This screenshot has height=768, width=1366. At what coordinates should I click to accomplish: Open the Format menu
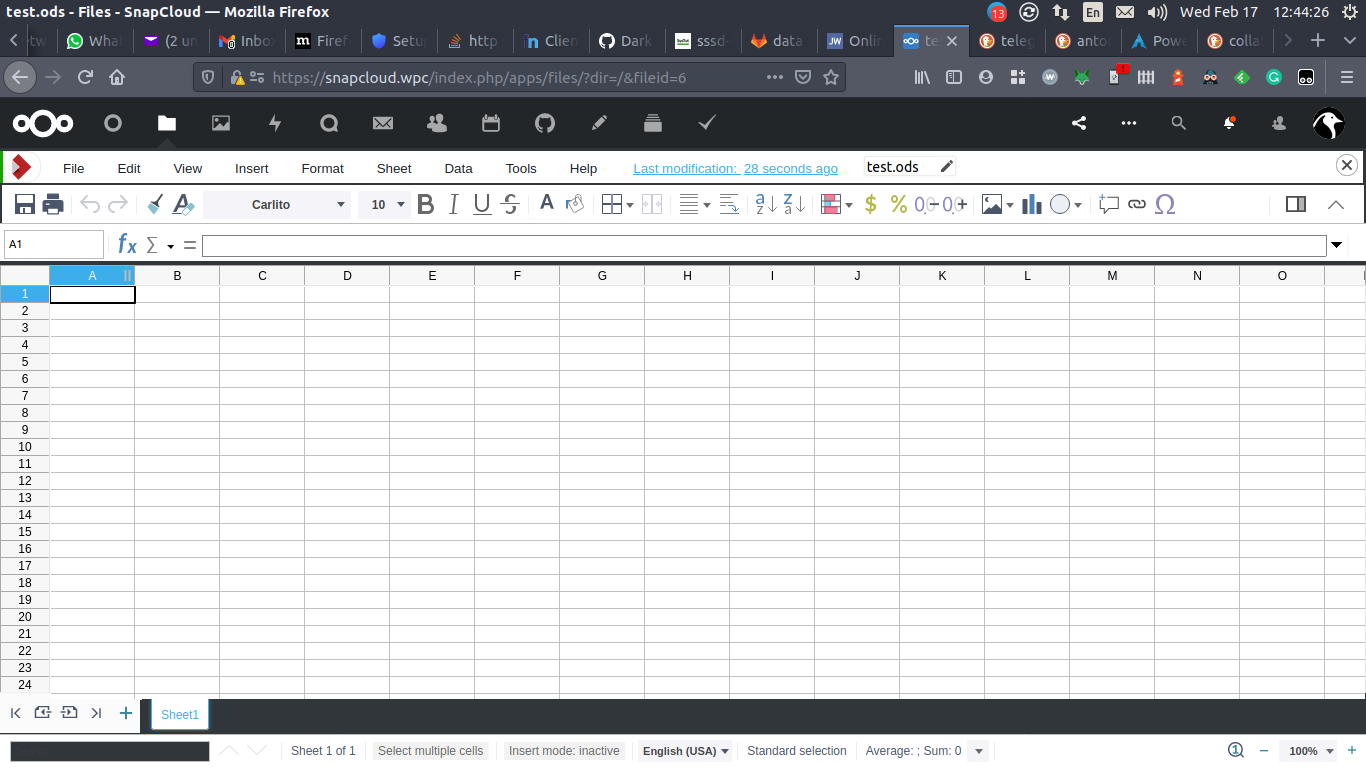(322, 168)
